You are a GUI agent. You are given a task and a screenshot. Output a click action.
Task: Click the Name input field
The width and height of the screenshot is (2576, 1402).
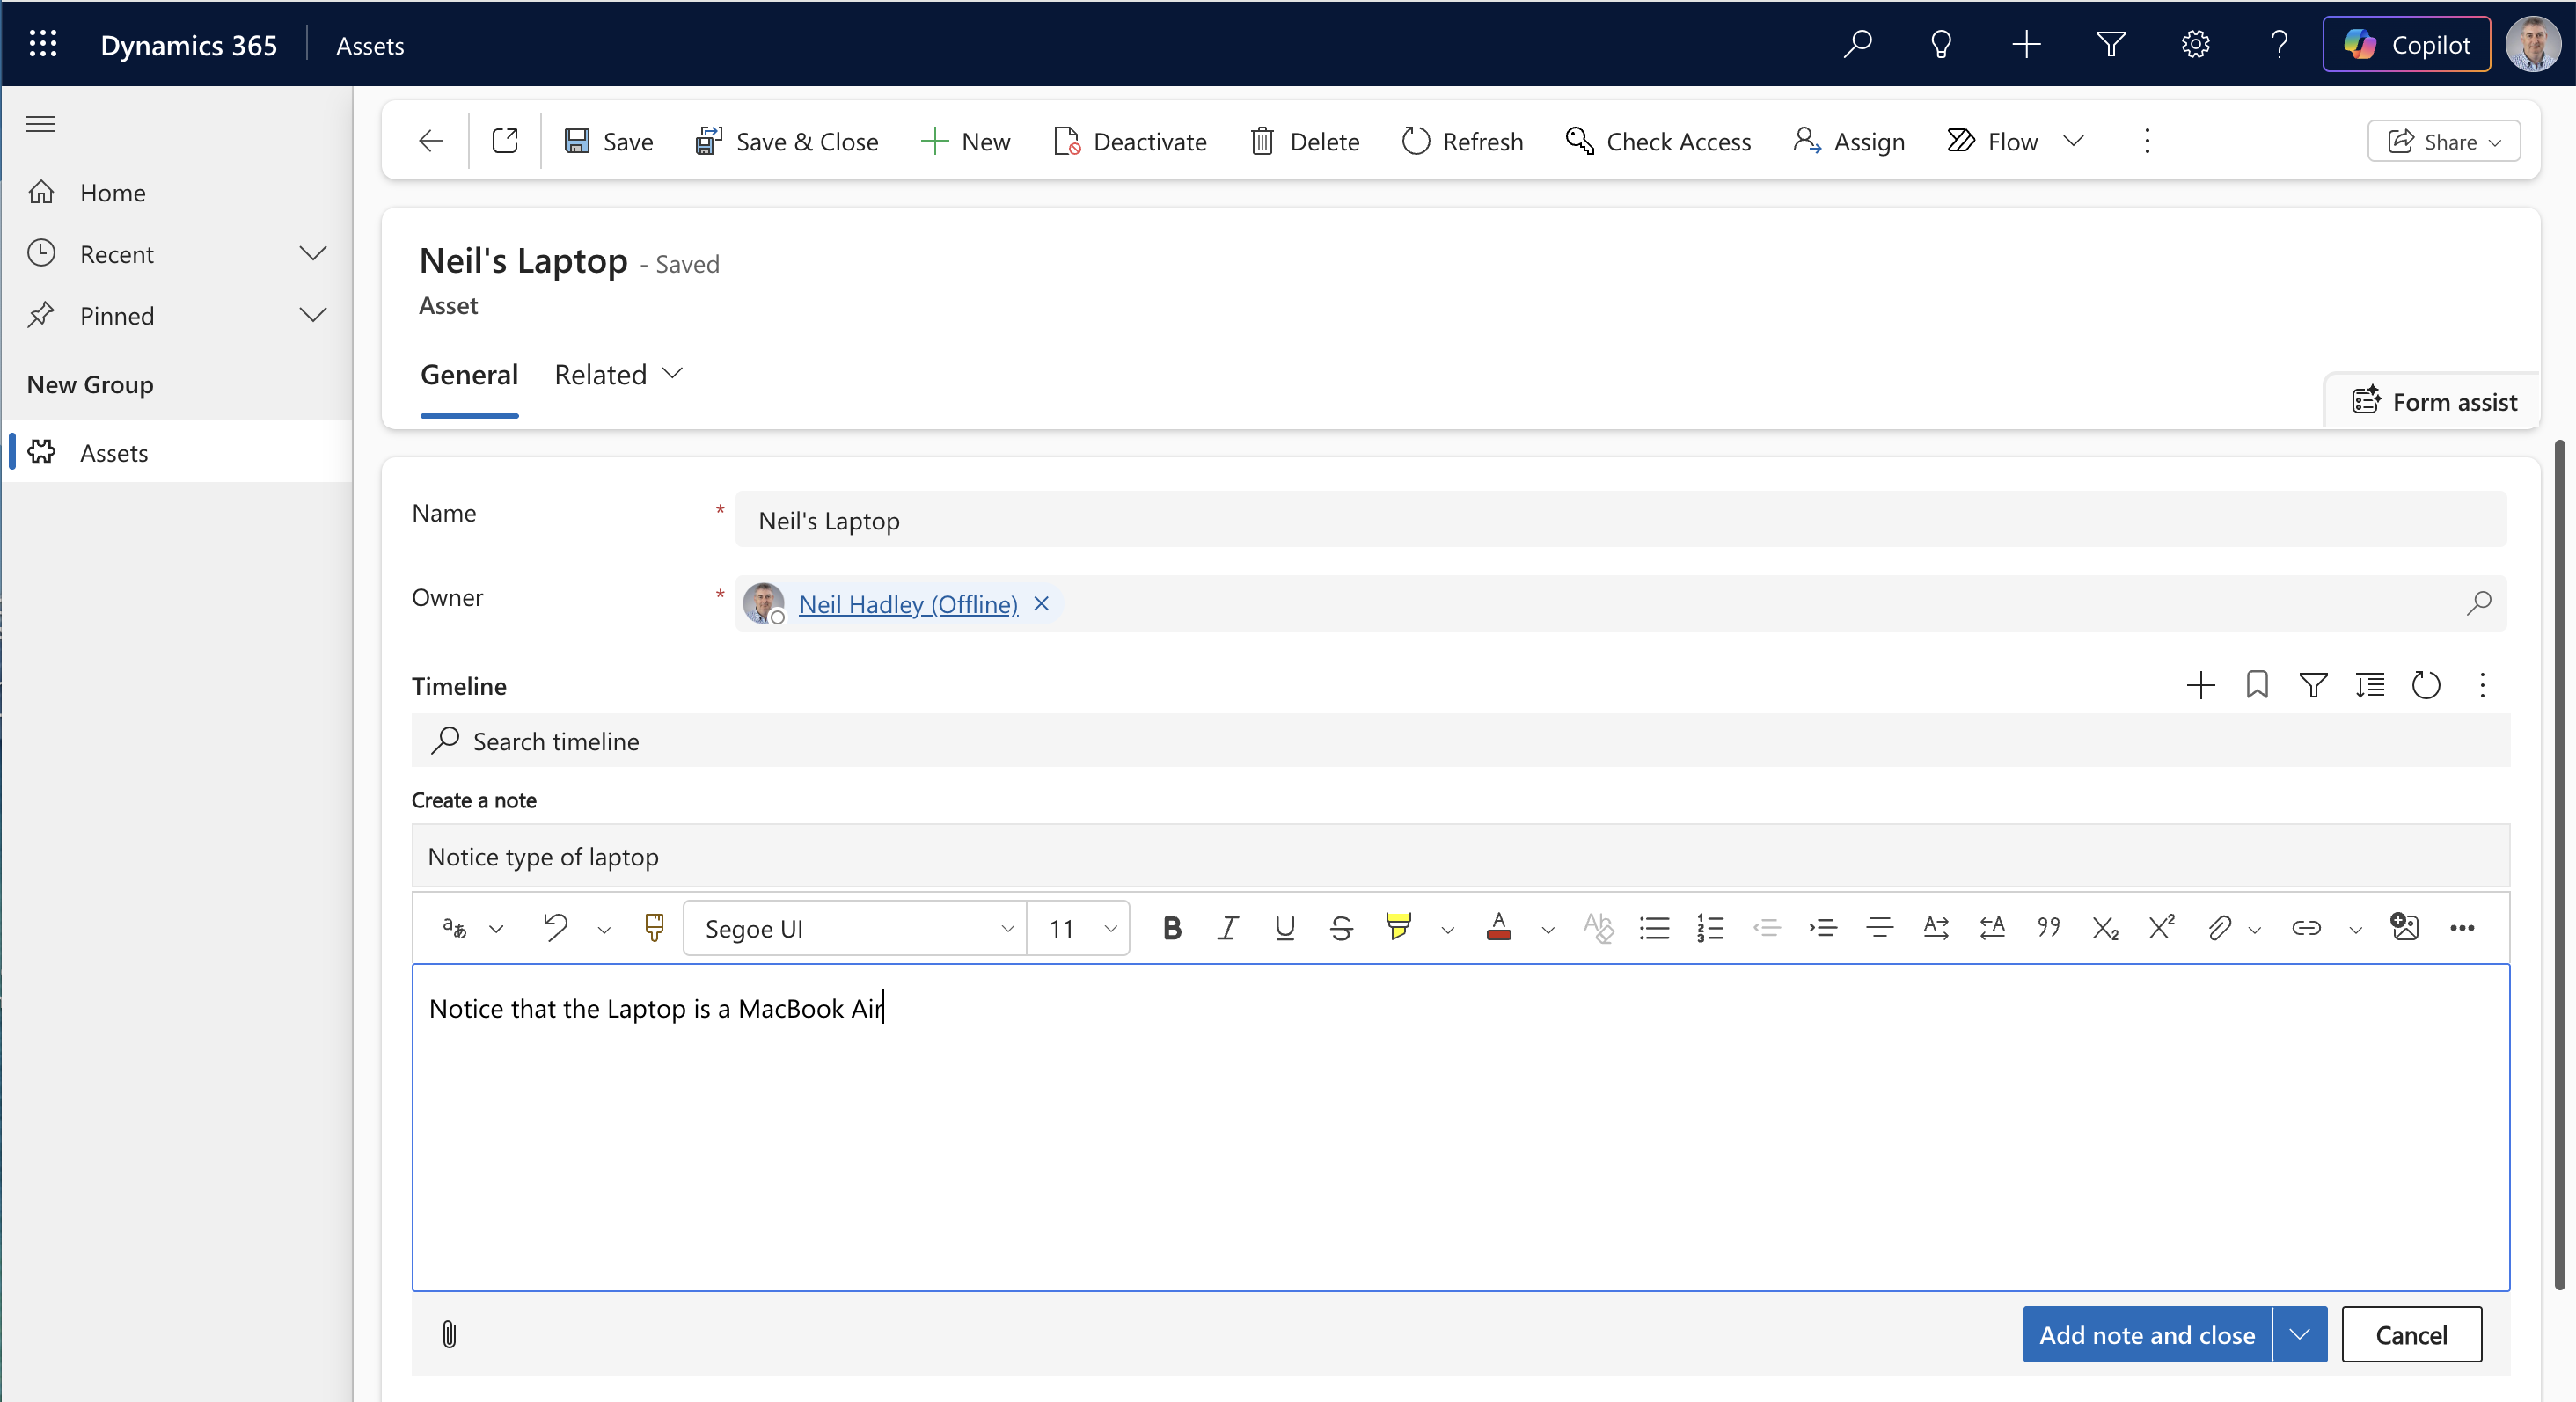[x=1620, y=520]
